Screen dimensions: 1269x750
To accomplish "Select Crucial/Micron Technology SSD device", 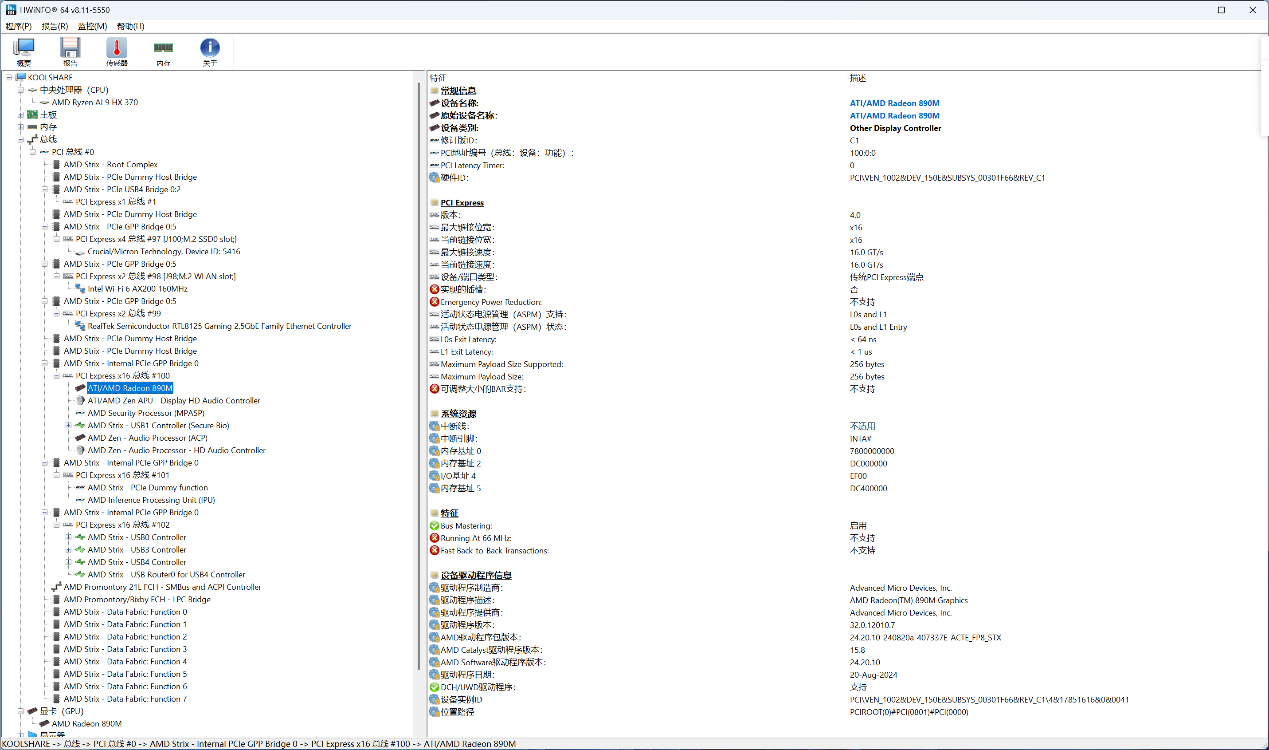I will point(163,252).
